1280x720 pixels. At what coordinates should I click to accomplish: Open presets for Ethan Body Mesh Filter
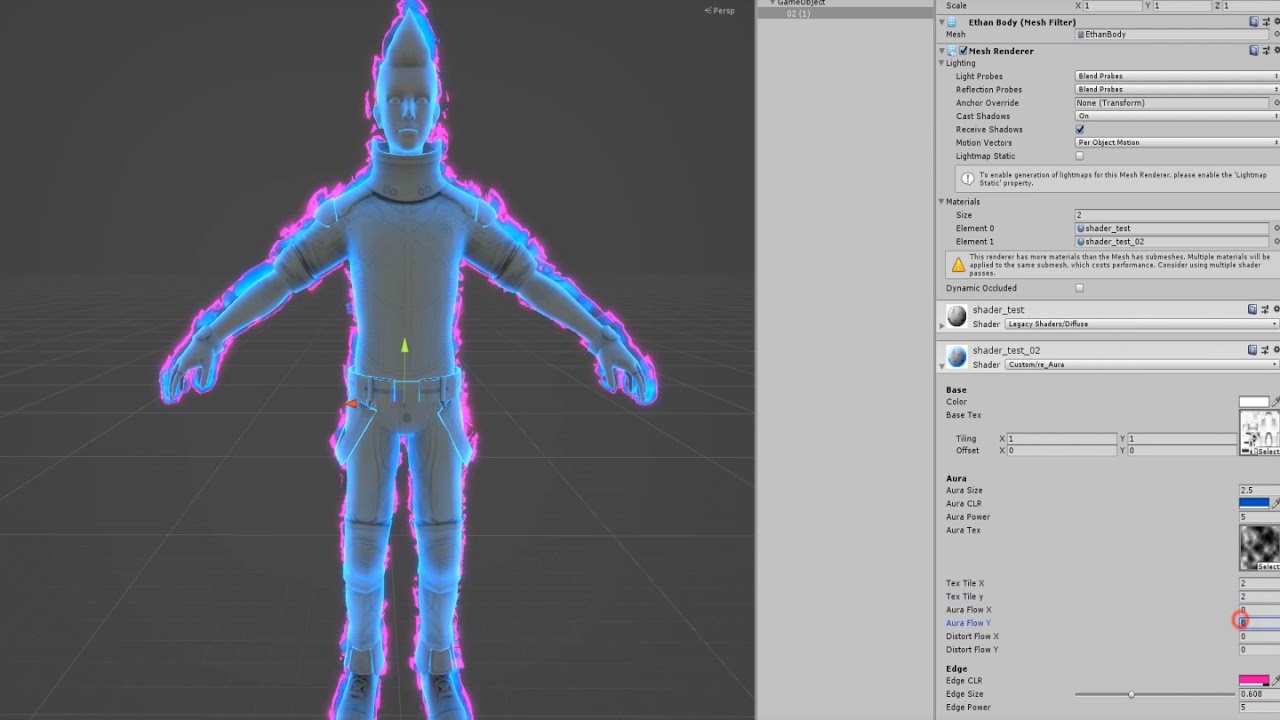click(x=1265, y=22)
